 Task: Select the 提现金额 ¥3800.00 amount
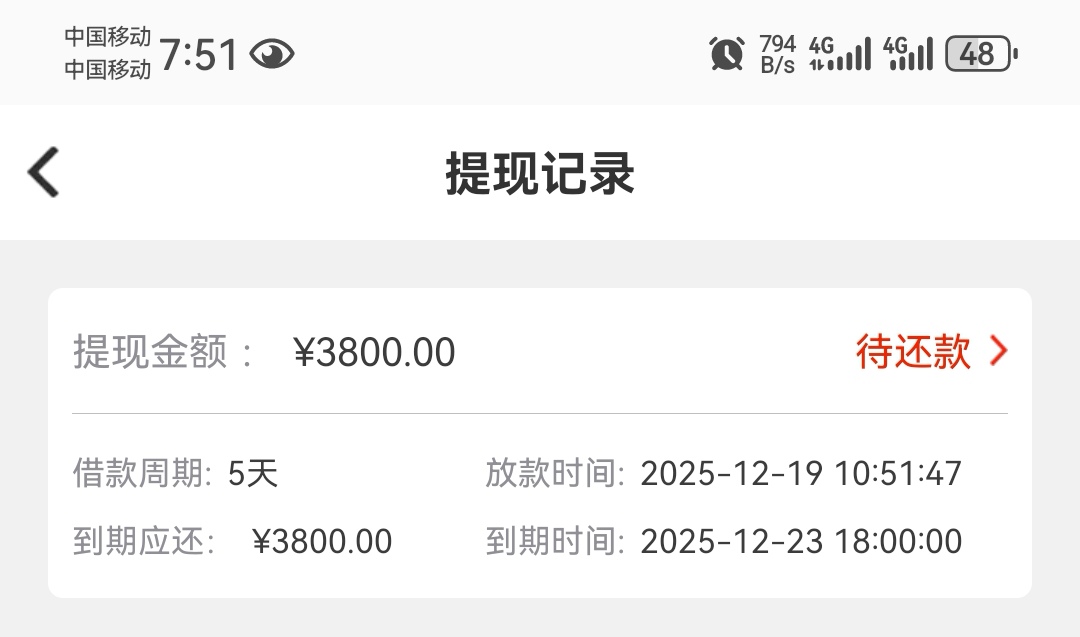(374, 352)
